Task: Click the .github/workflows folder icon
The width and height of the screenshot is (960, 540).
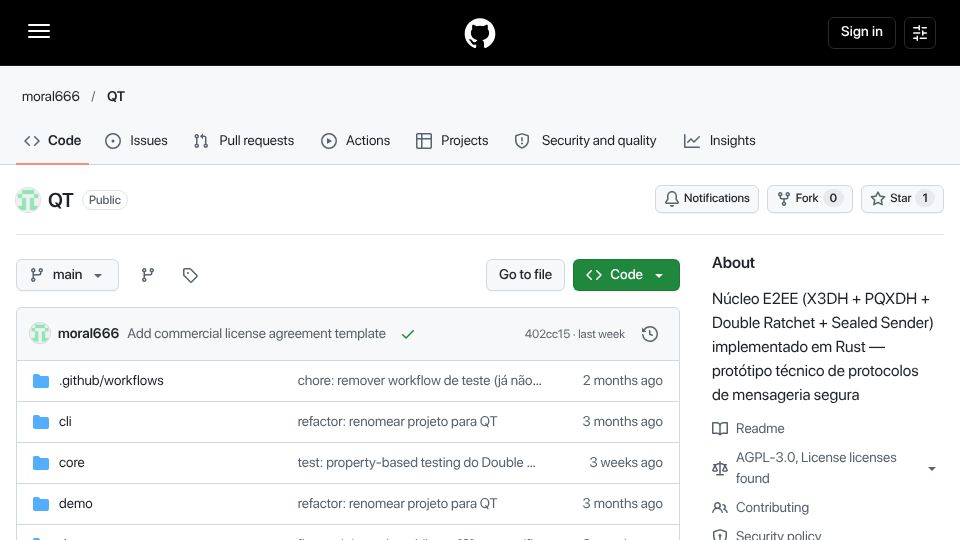Action: [x=41, y=381]
